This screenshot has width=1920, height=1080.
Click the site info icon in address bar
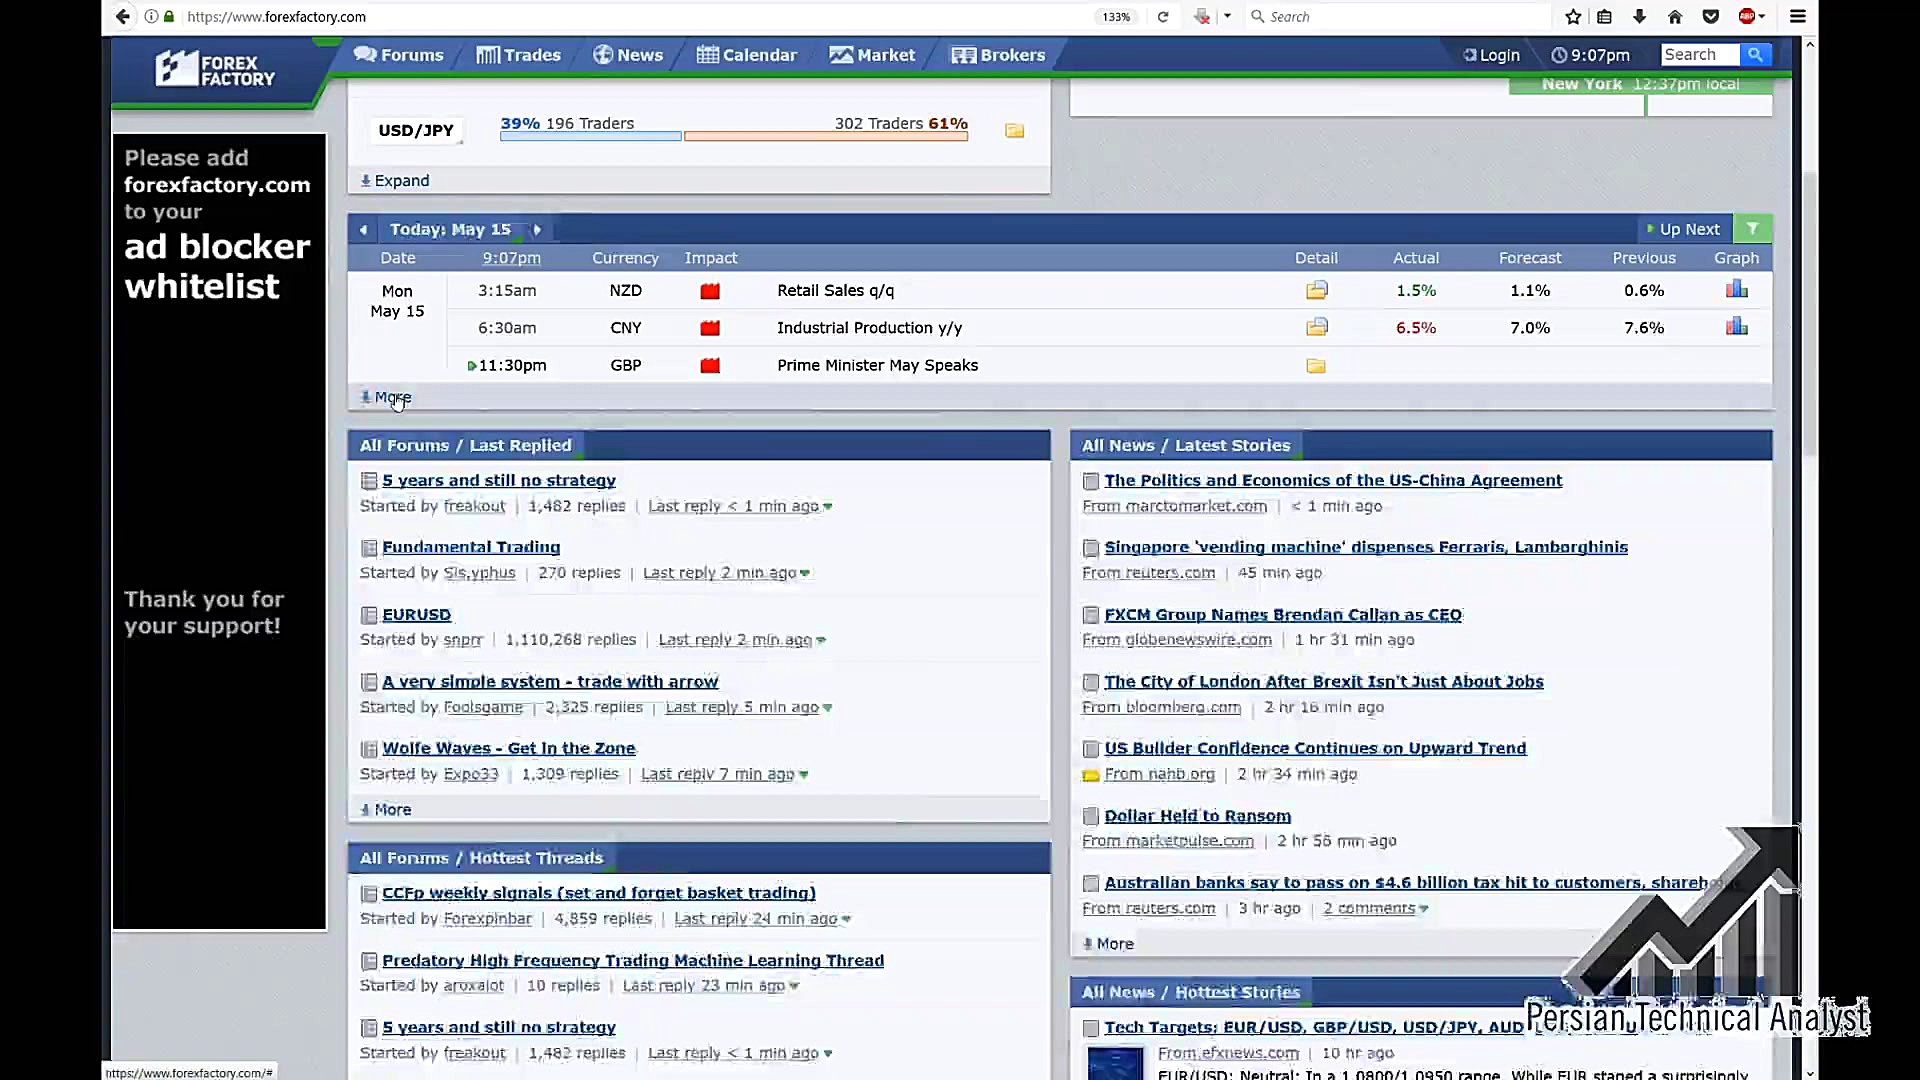tap(151, 16)
